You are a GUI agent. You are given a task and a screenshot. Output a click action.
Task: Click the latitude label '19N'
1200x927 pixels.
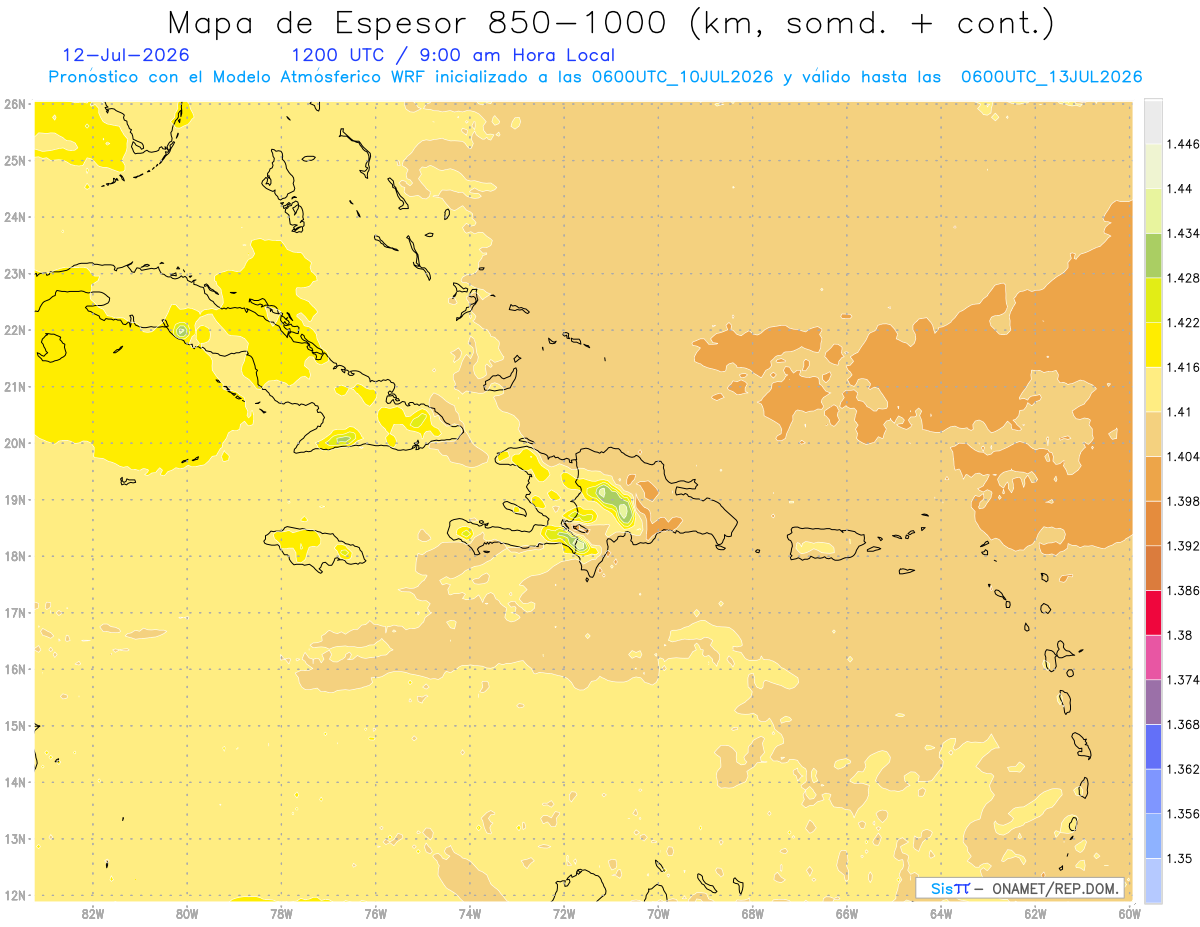14,500
